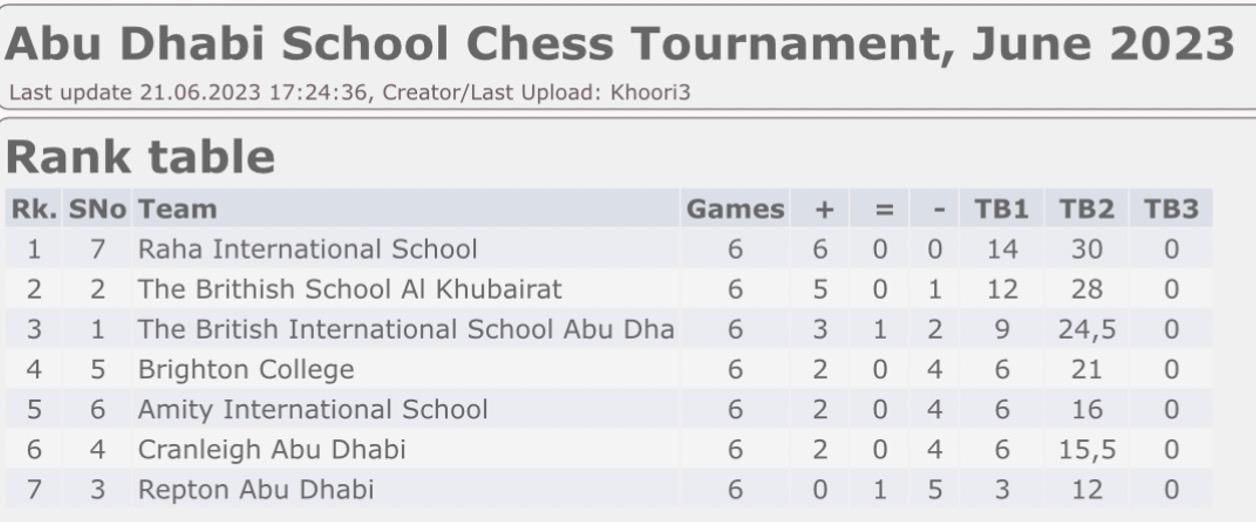This screenshot has width=1256, height=522.
Task: Click the plus wins column header
Action: (824, 209)
